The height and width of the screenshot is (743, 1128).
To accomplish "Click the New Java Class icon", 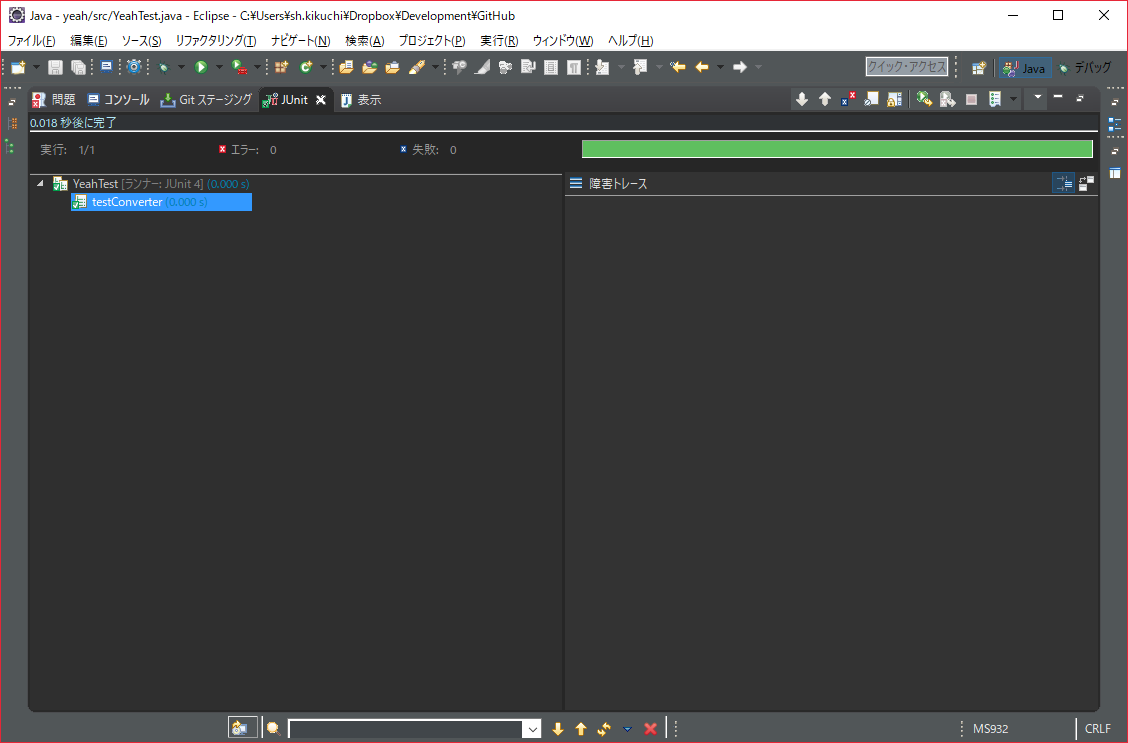I will (306, 67).
